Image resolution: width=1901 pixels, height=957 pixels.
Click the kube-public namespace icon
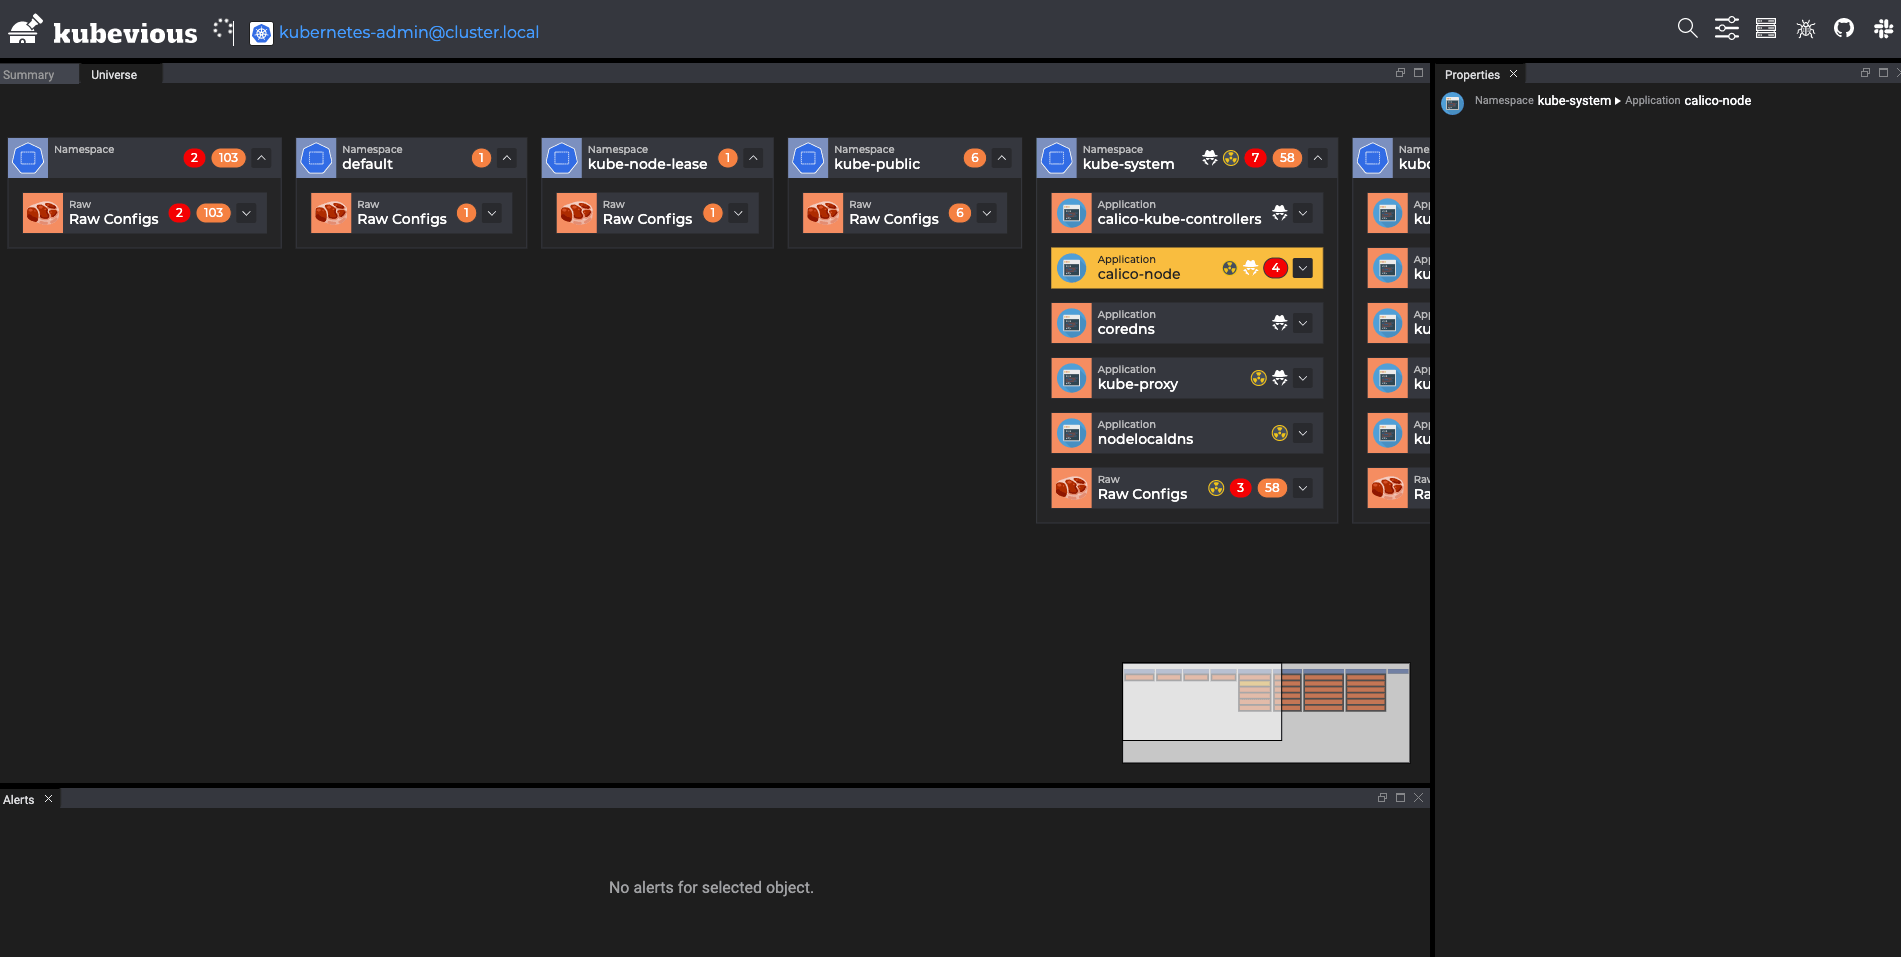tap(808, 158)
